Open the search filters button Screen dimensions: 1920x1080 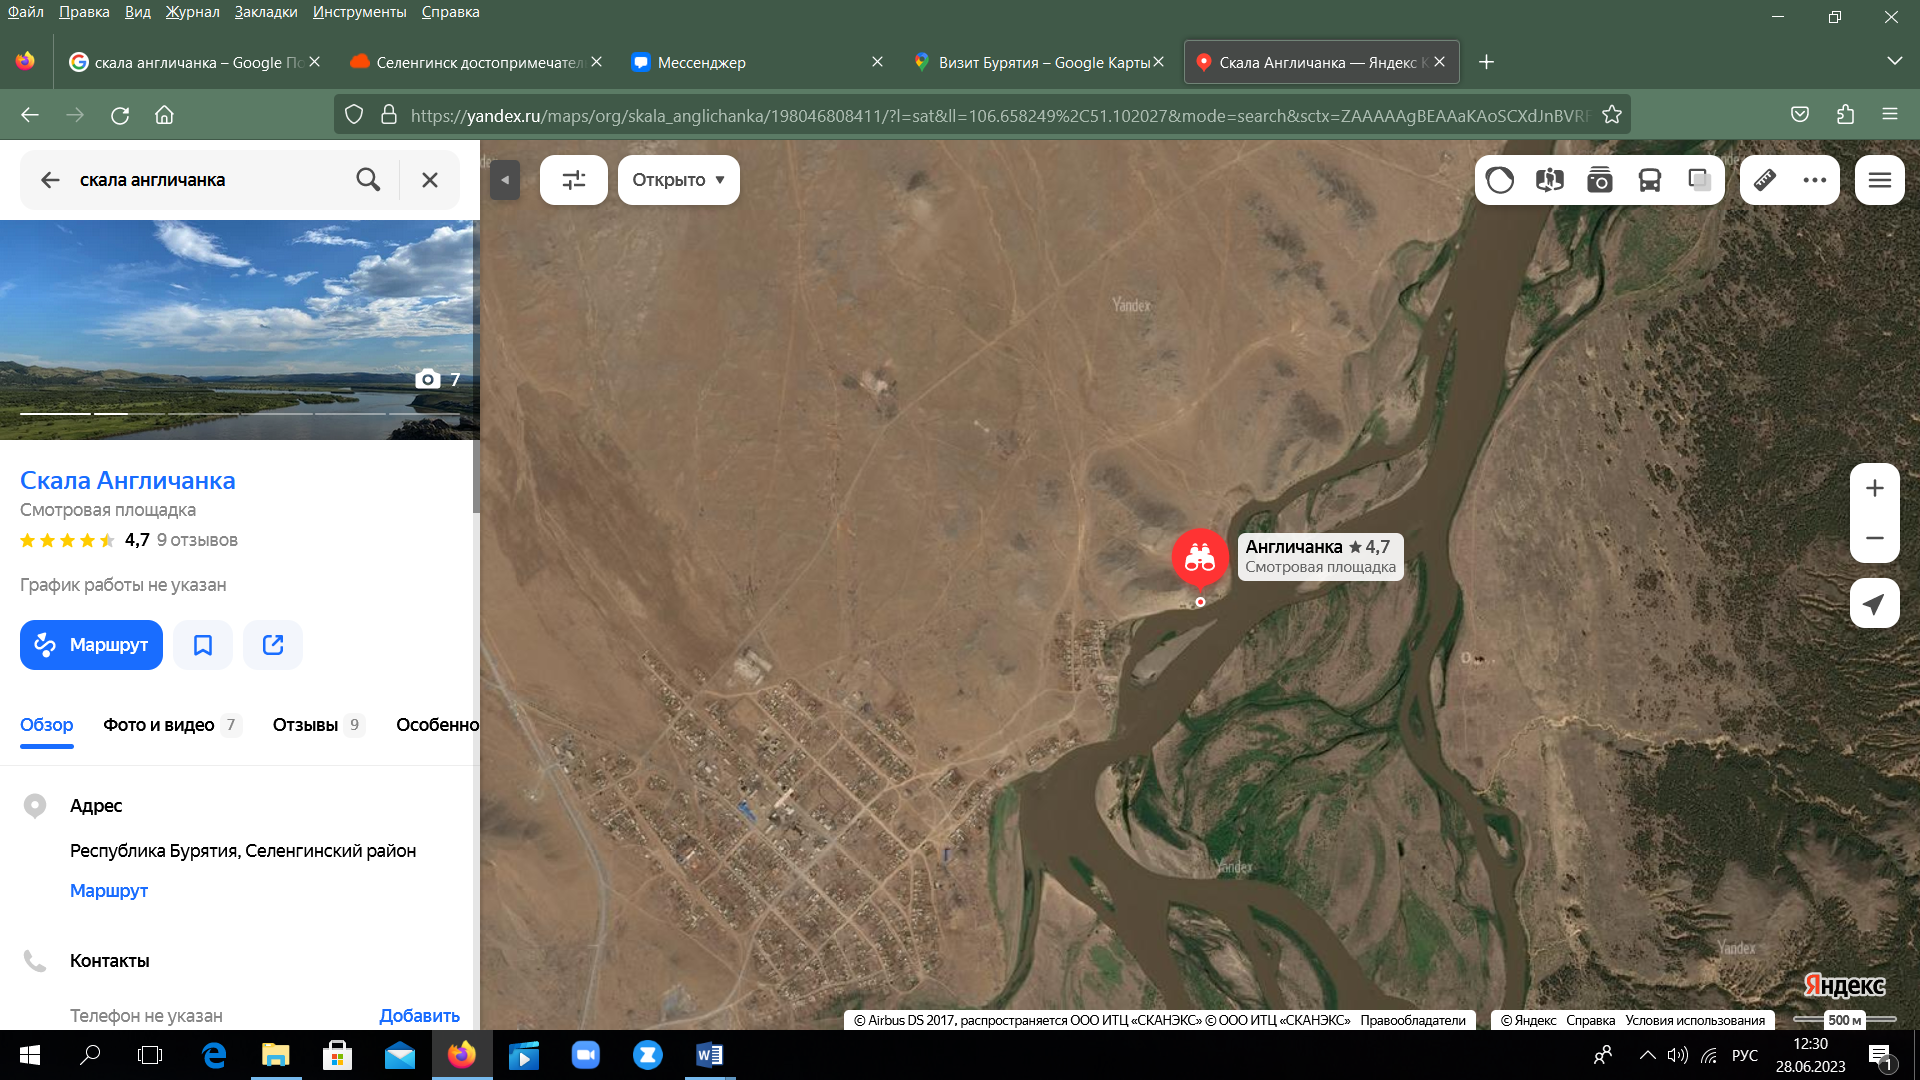click(574, 180)
